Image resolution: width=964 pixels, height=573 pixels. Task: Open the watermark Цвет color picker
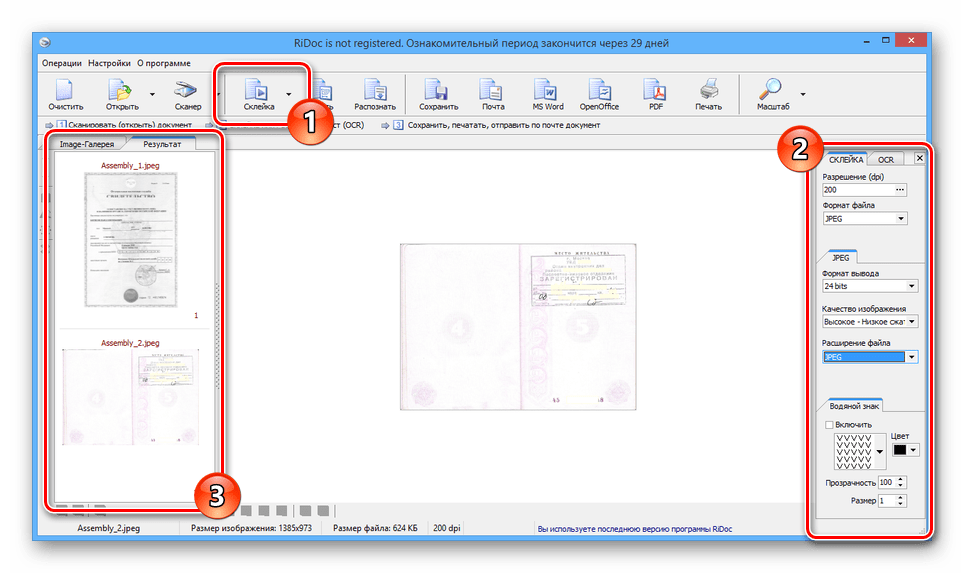tap(905, 450)
